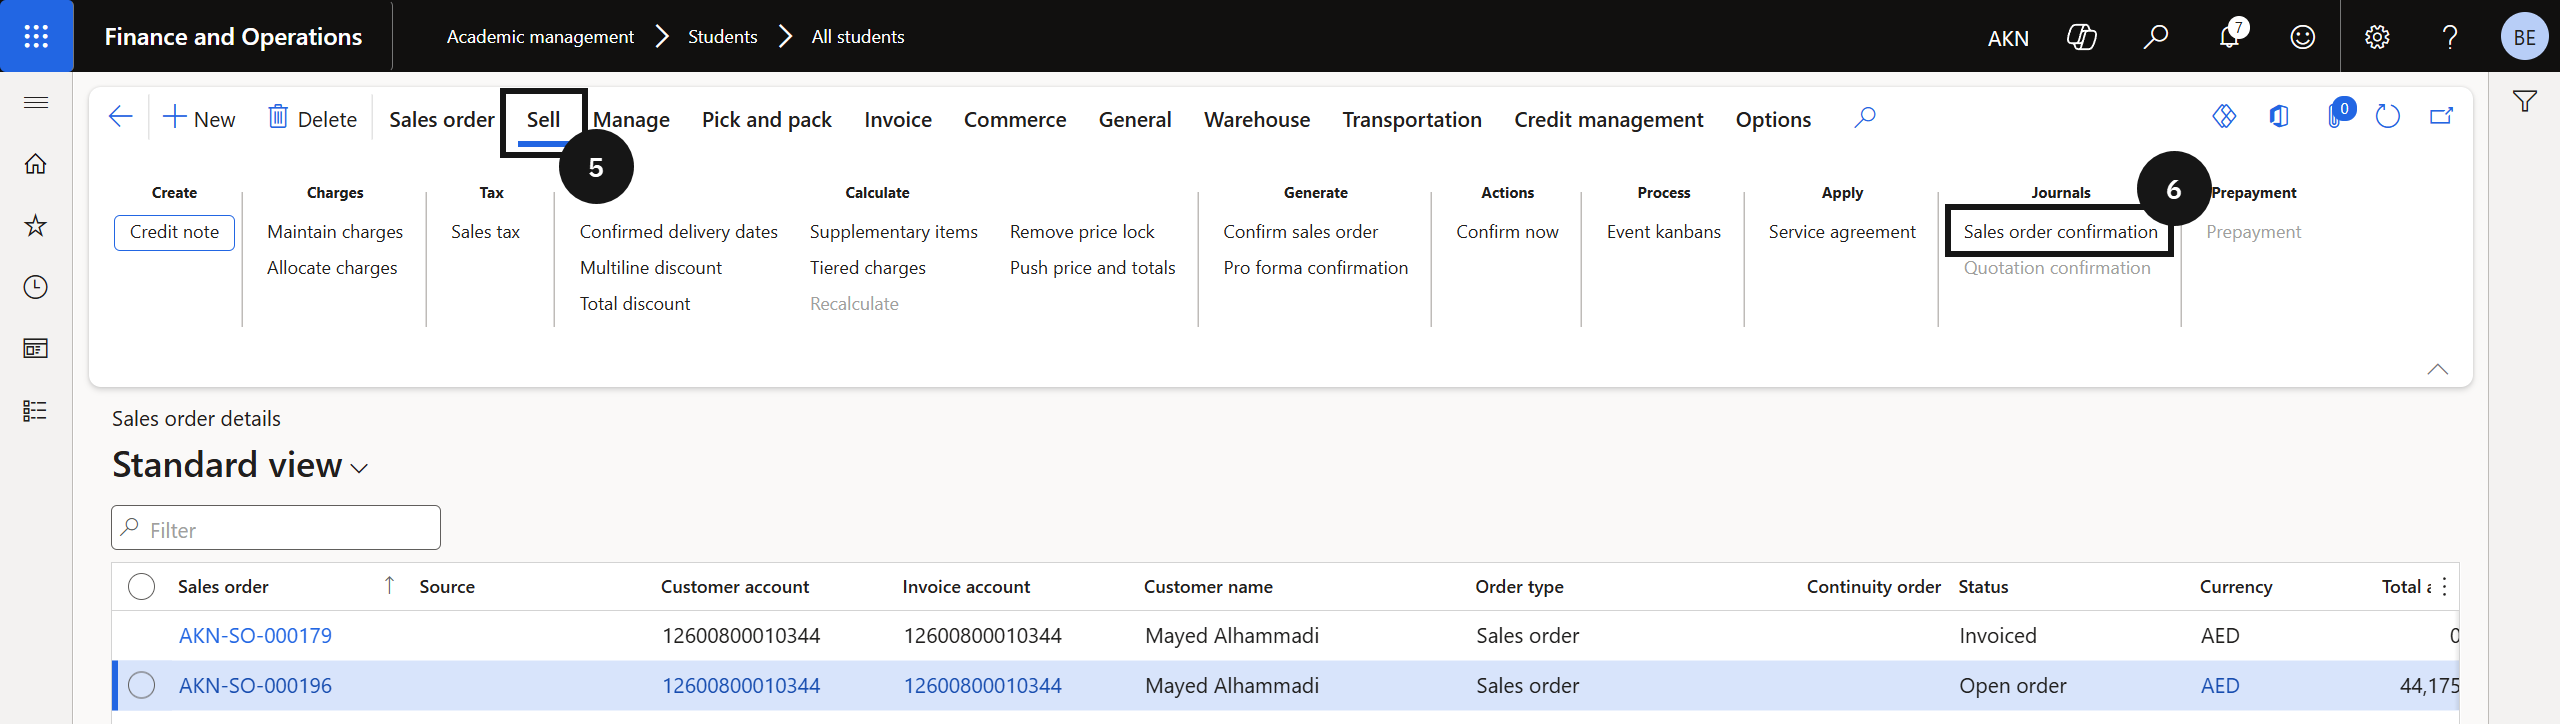Click Confirm now action
This screenshot has height=724, width=2560.
(1507, 232)
